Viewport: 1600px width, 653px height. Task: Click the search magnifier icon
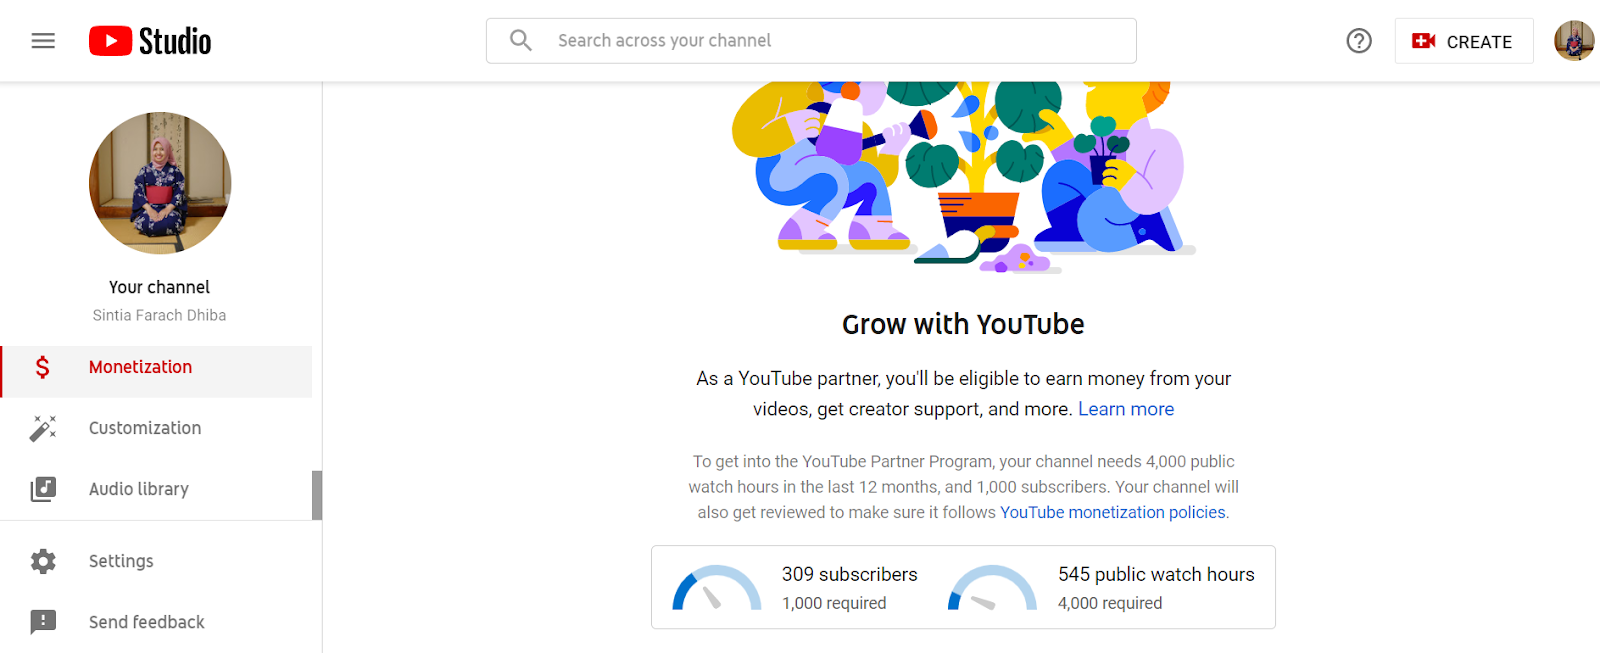point(520,40)
